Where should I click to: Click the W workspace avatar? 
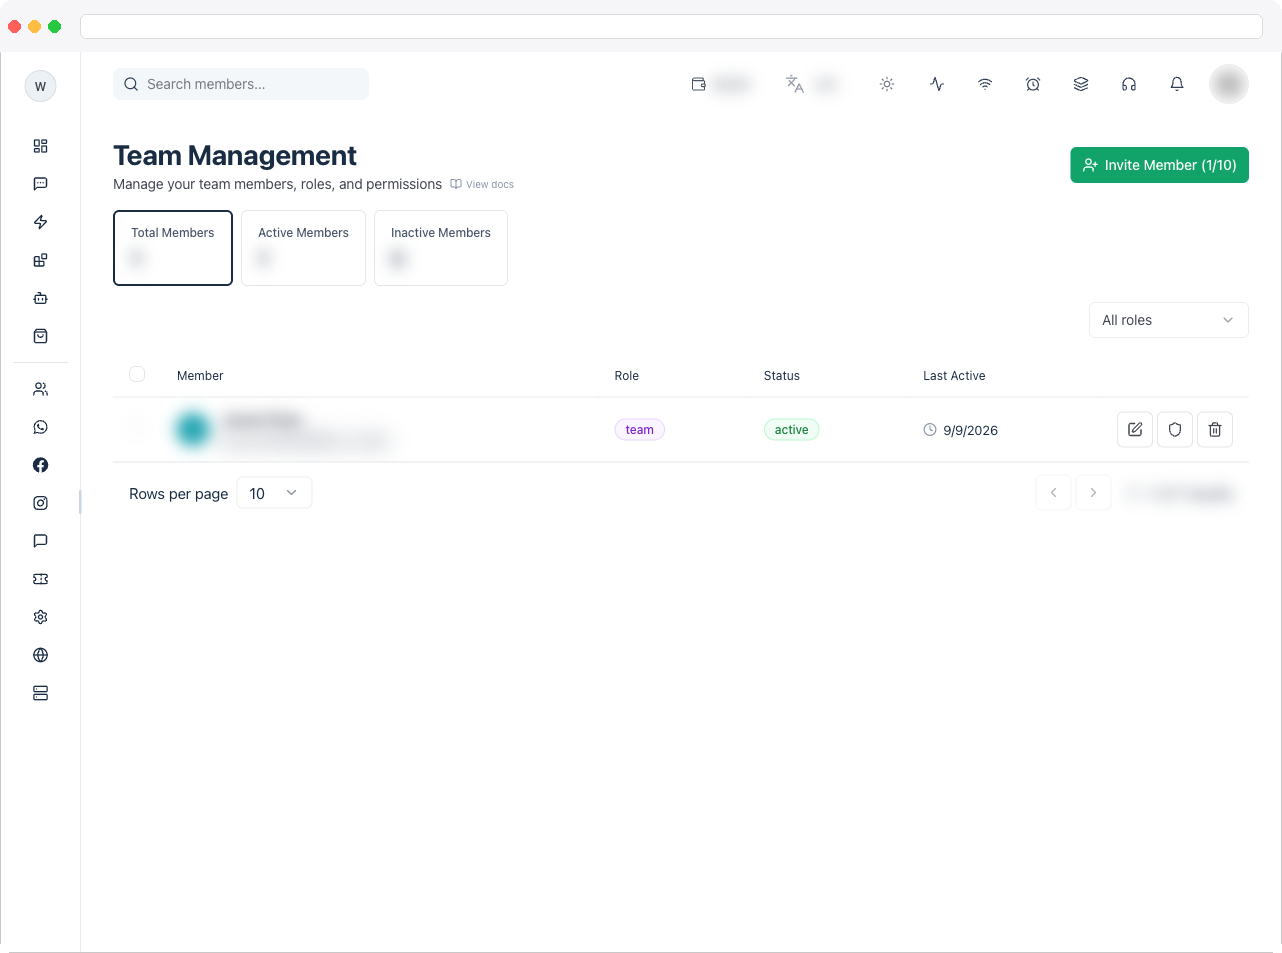[x=40, y=86]
